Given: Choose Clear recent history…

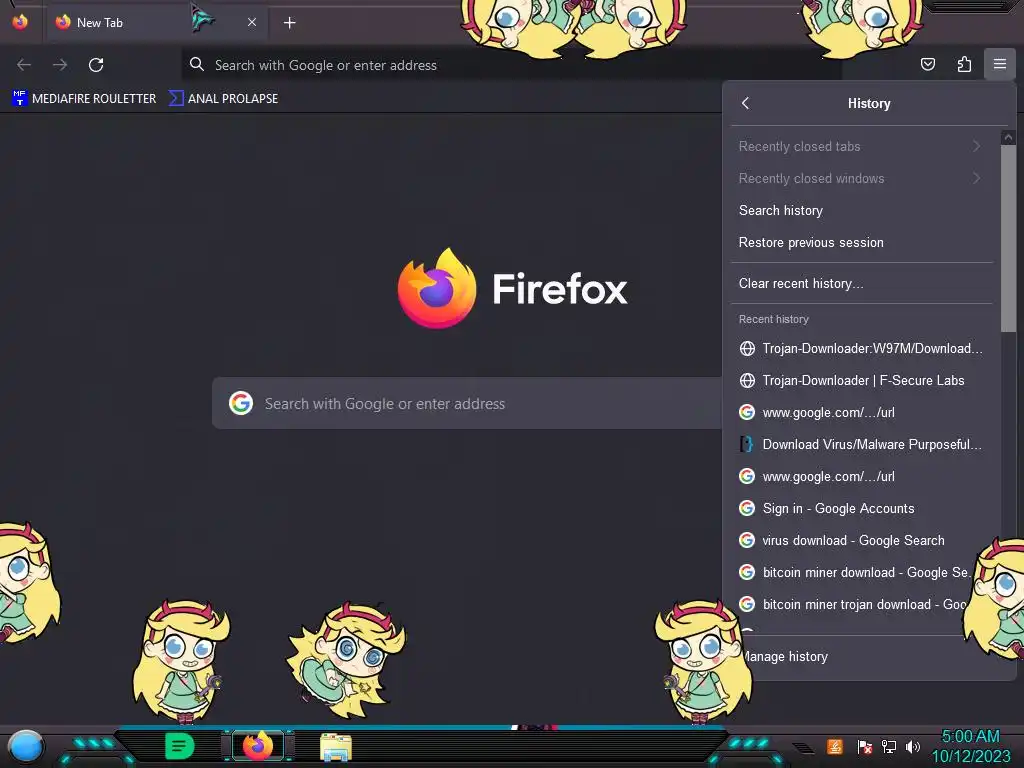Looking at the screenshot, I should (861, 283).
